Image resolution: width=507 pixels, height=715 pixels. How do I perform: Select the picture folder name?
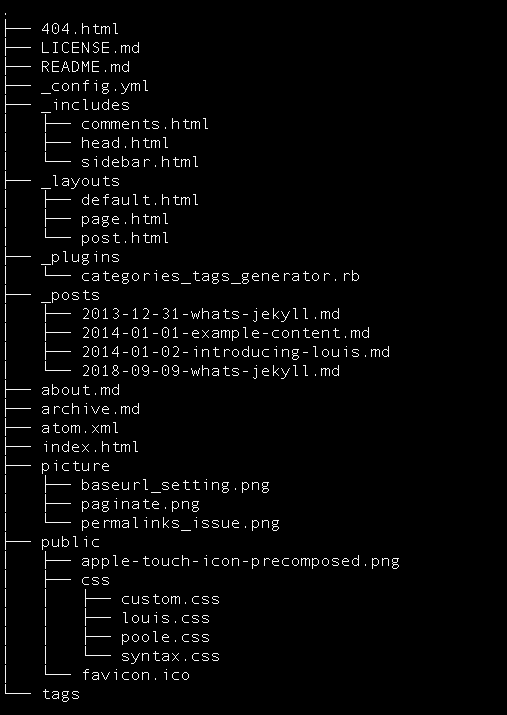point(76,466)
